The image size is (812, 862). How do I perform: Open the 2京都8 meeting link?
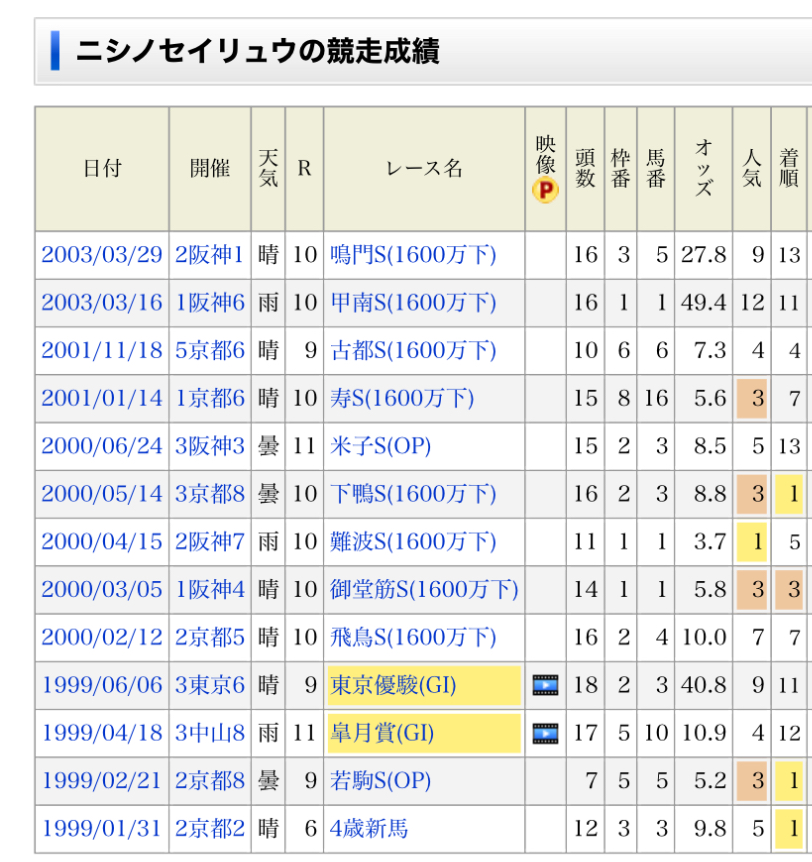[209, 781]
